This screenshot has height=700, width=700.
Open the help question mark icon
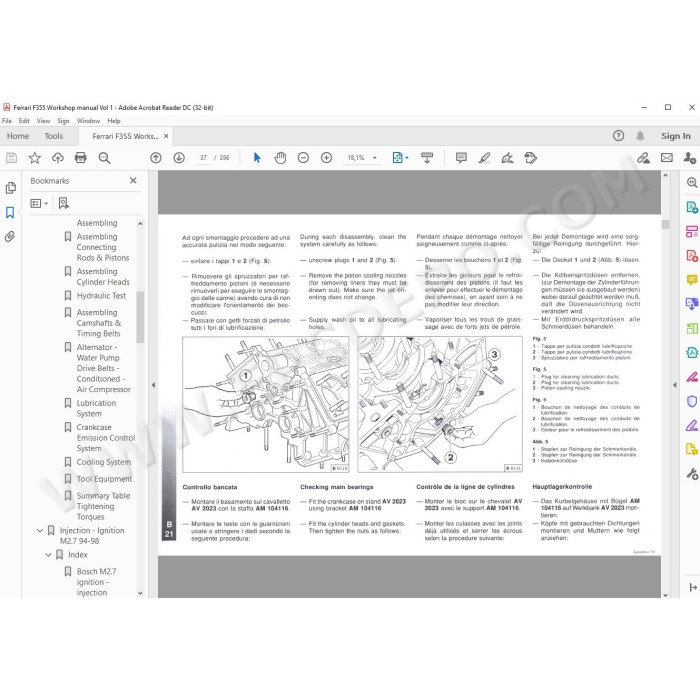[618, 136]
